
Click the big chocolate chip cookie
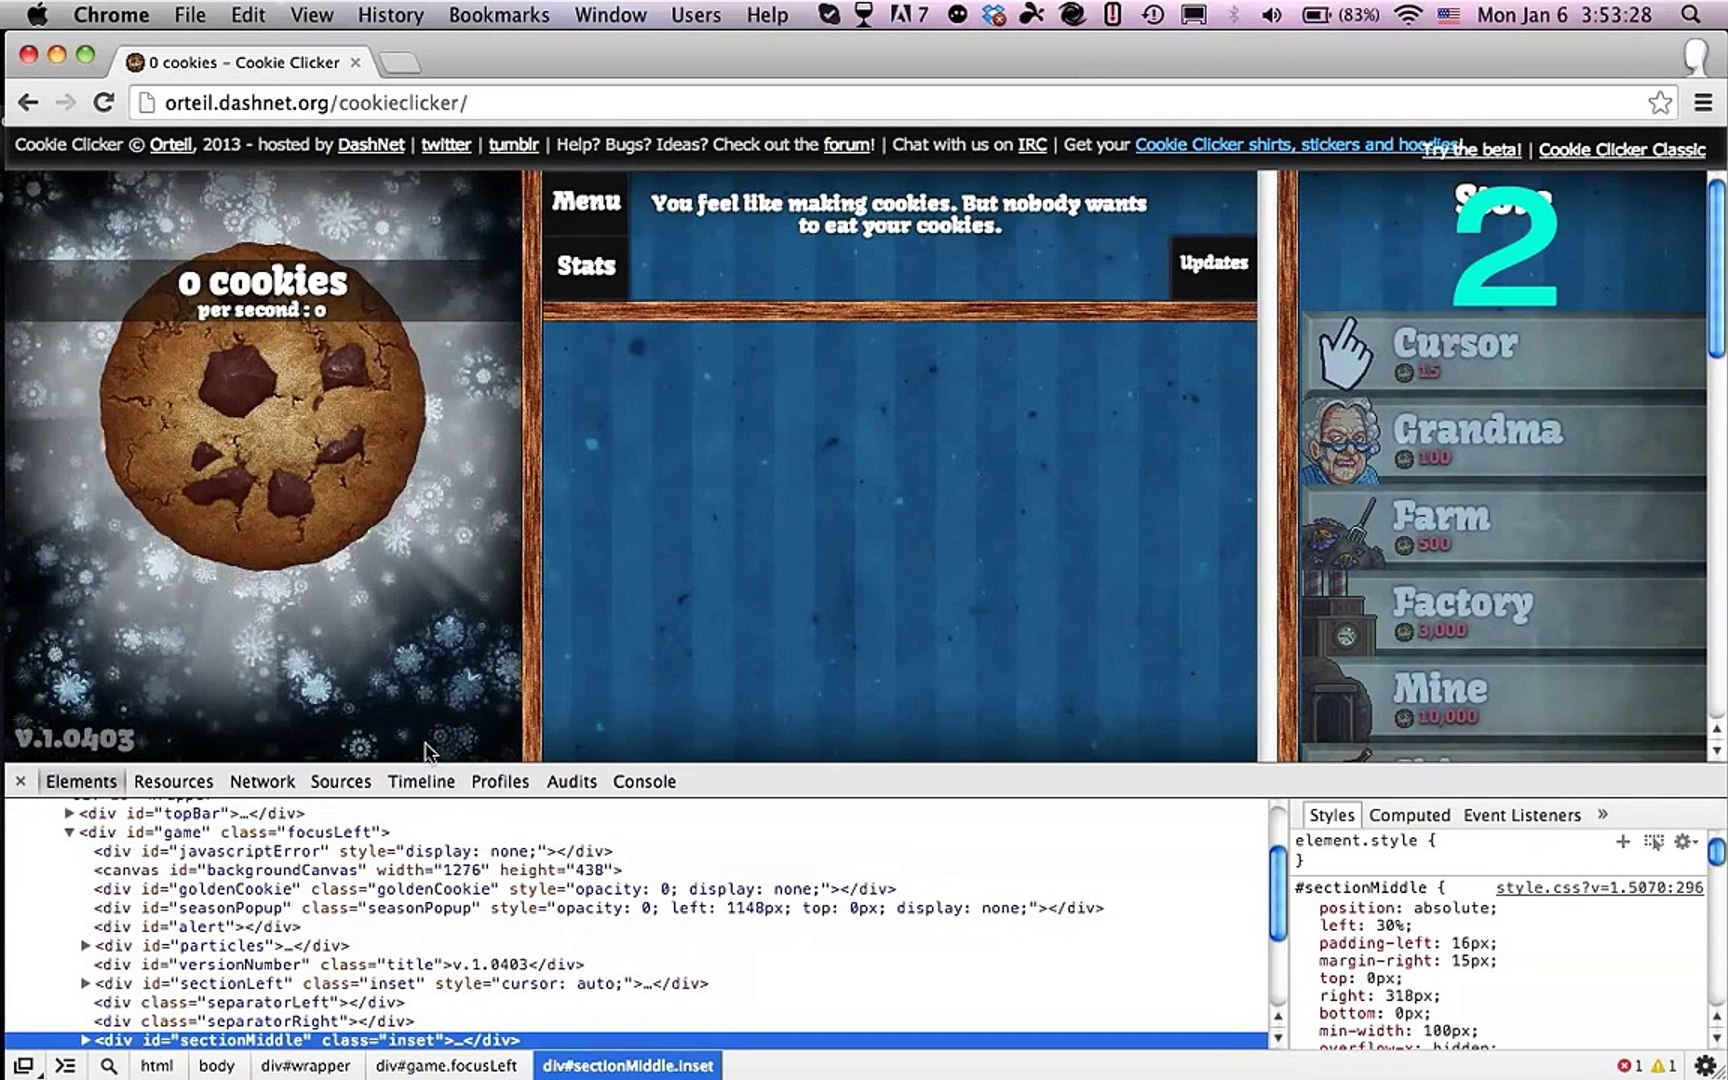click(262, 406)
